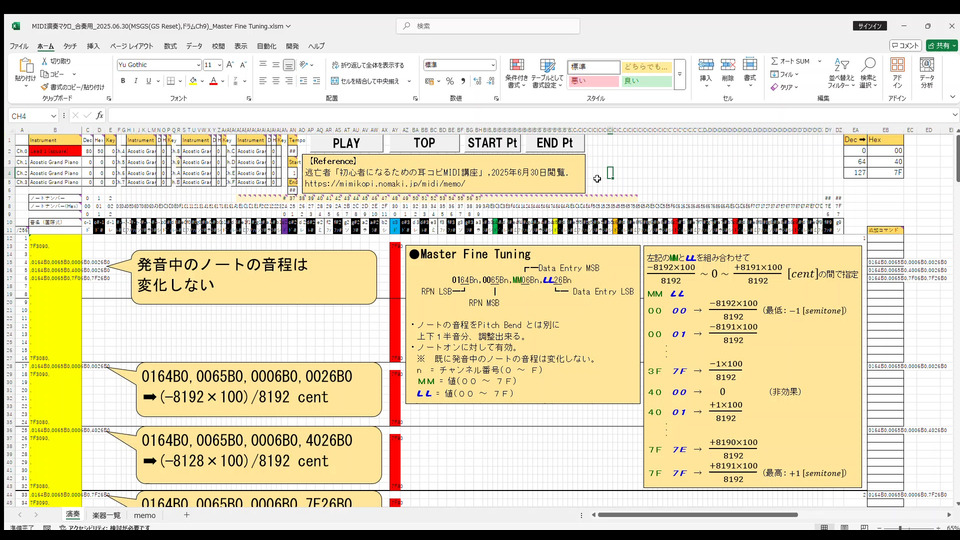Switch to the 楽器一覧 sheet tab
This screenshot has height=540, width=960.
tap(106, 515)
